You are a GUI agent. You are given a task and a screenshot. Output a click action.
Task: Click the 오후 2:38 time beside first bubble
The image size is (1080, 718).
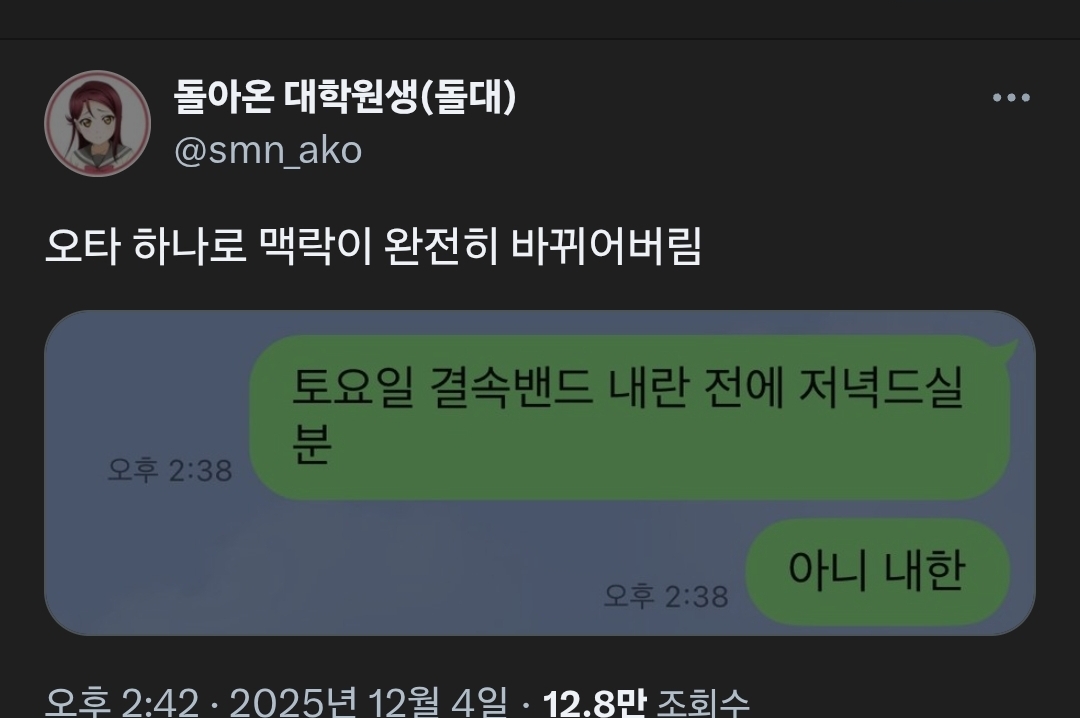coord(170,471)
